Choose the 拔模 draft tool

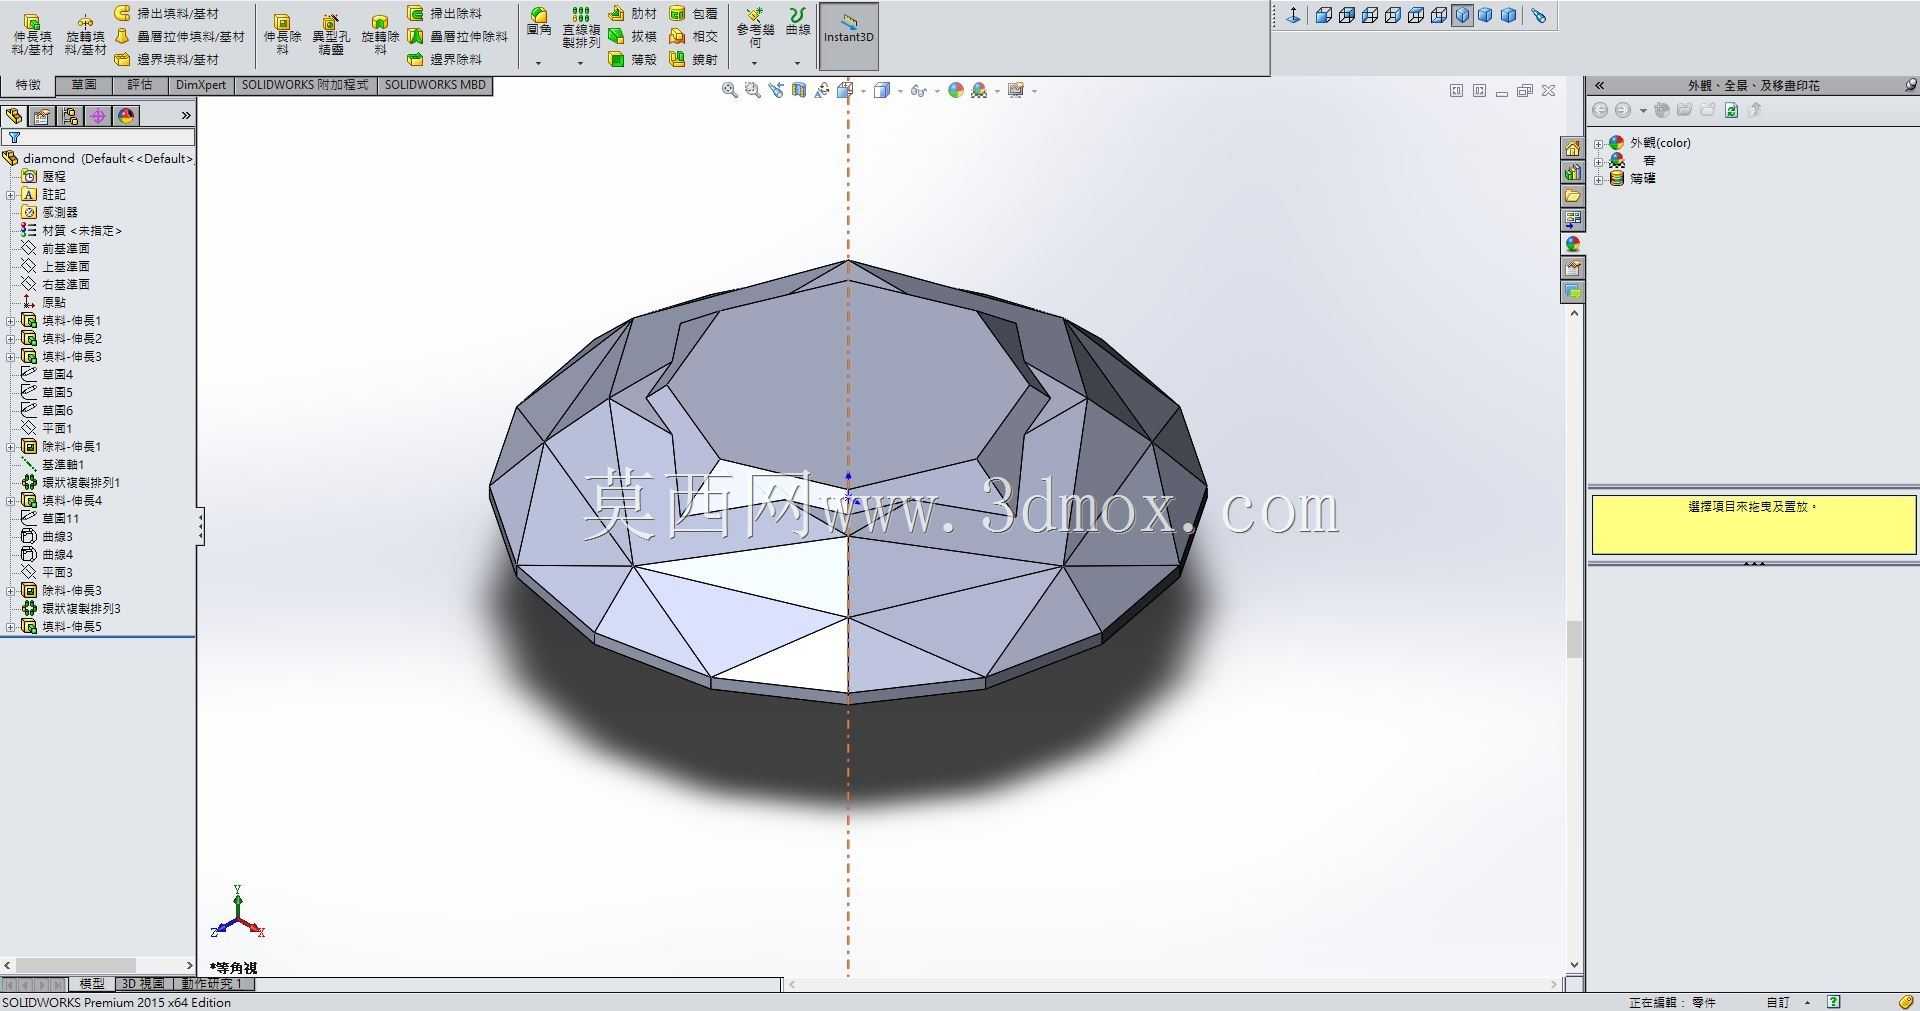[x=633, y=36]
